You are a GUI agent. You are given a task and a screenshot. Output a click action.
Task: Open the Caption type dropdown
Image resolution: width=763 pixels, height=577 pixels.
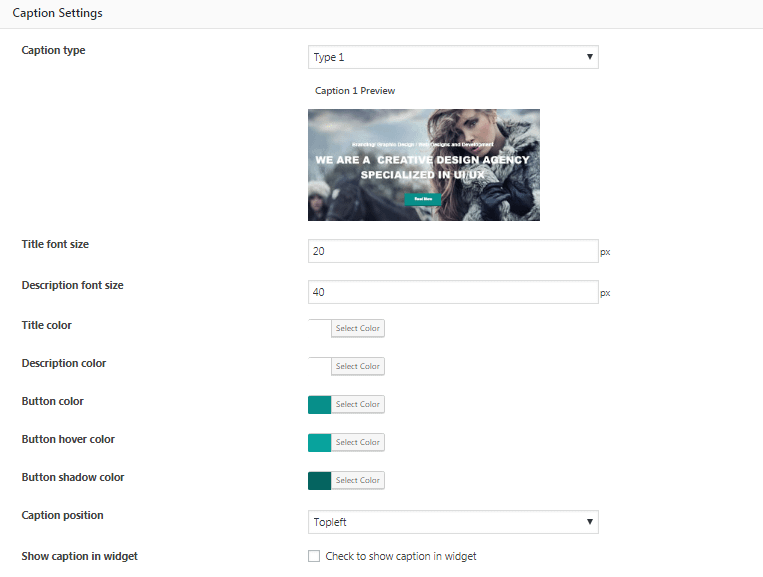click(x=453, y=57)
